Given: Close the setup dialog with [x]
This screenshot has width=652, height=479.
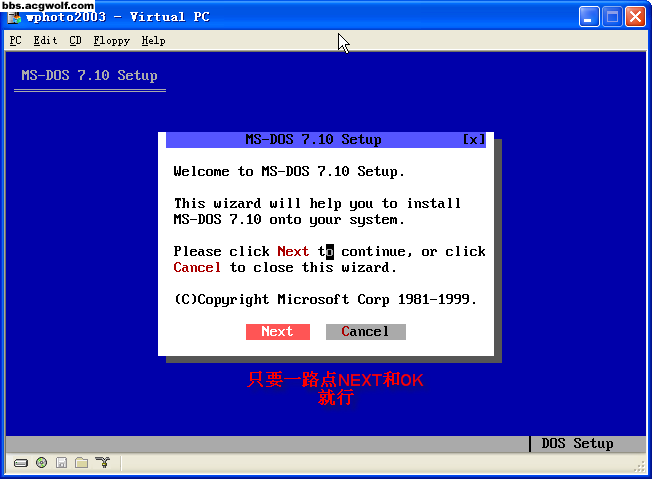Looking at the screenshot, I should pyautogui.click(x=474, y=140).
